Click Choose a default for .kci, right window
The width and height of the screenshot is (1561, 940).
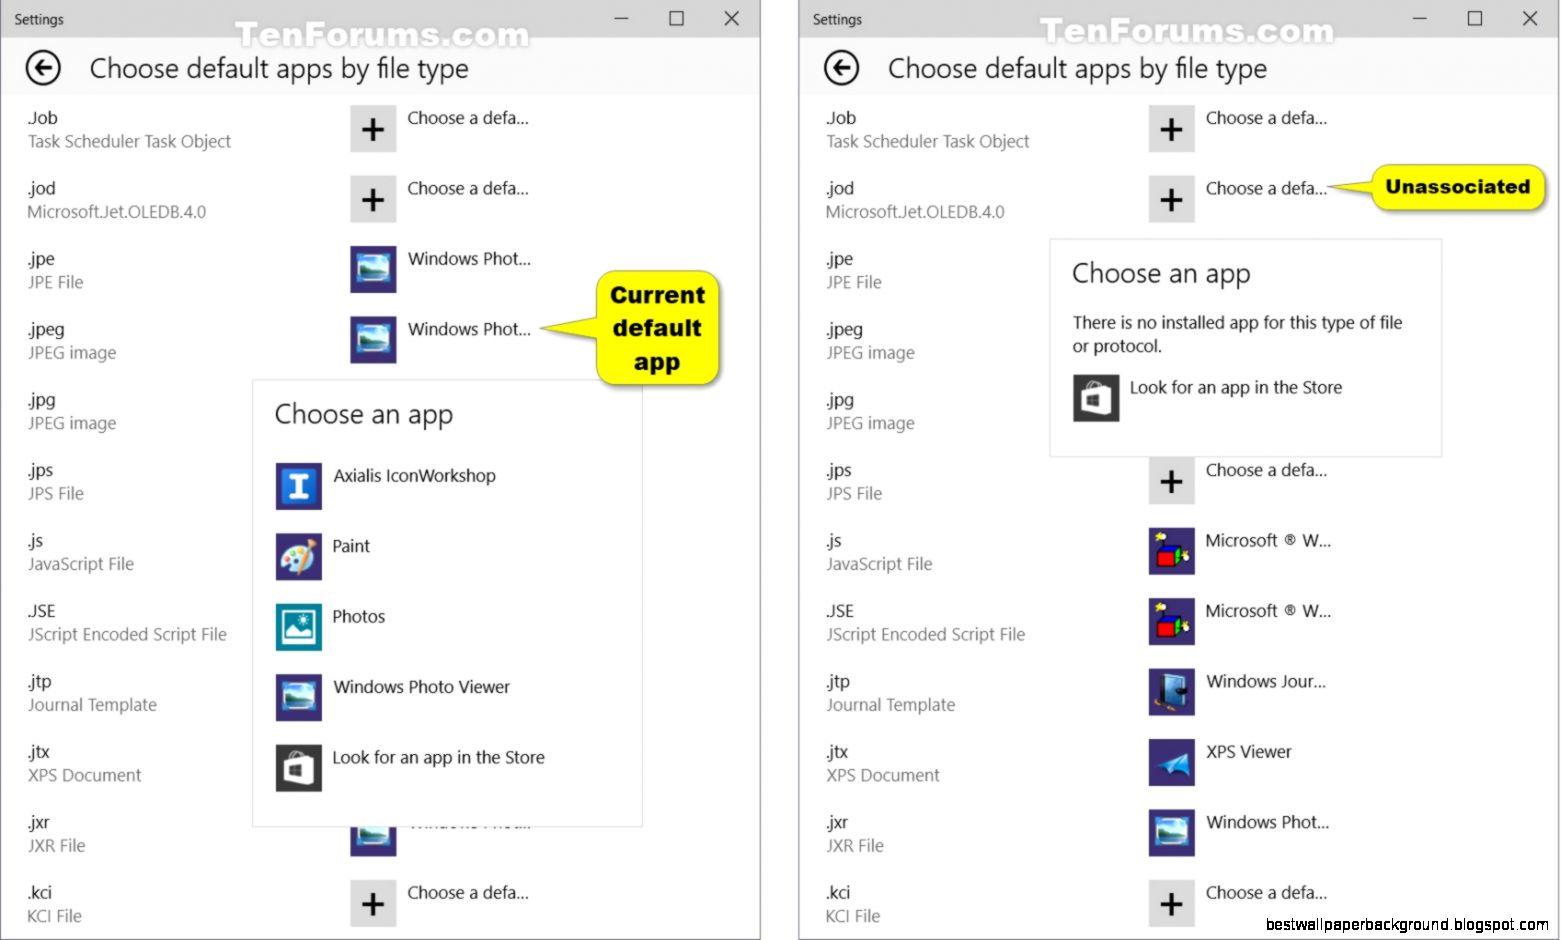point(1266,893)
